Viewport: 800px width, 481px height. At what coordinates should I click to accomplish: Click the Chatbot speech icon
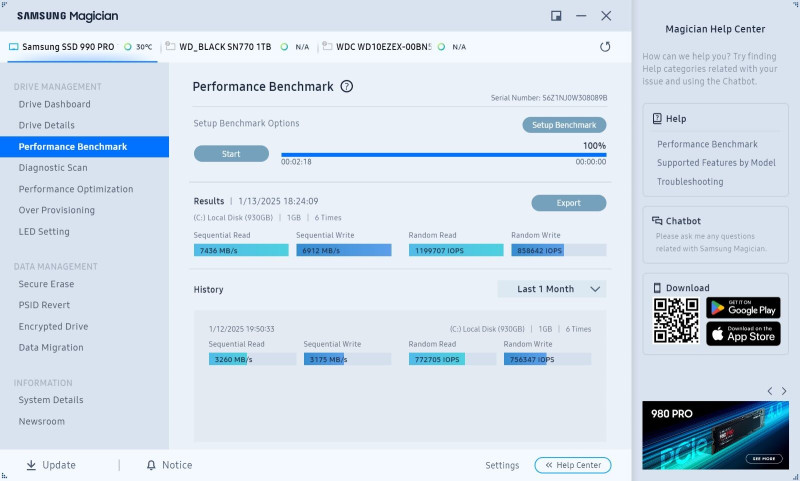657,221
